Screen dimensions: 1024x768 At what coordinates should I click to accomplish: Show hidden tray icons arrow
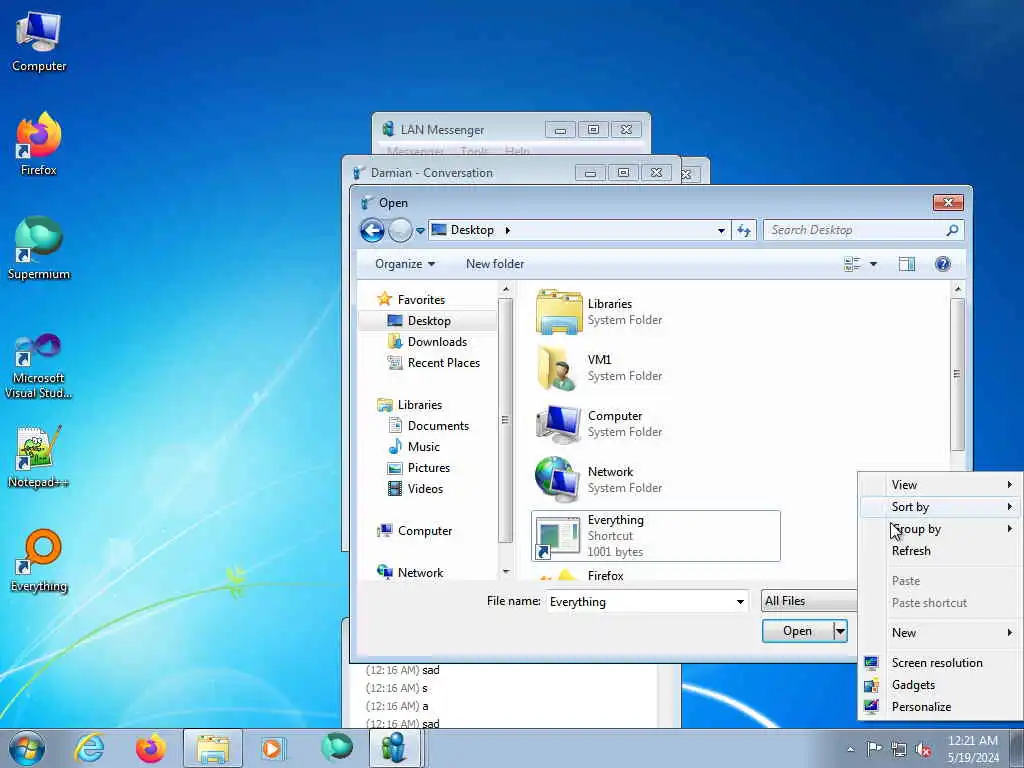coord(850,749)
